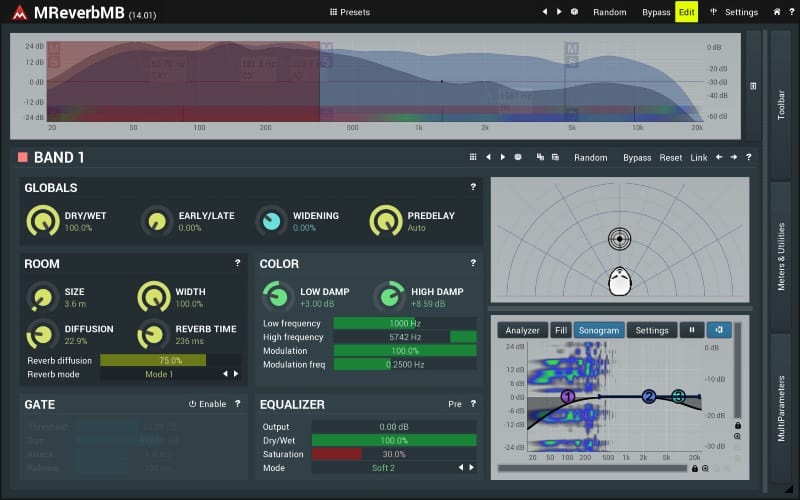Click the top Random button

(609, 12)
